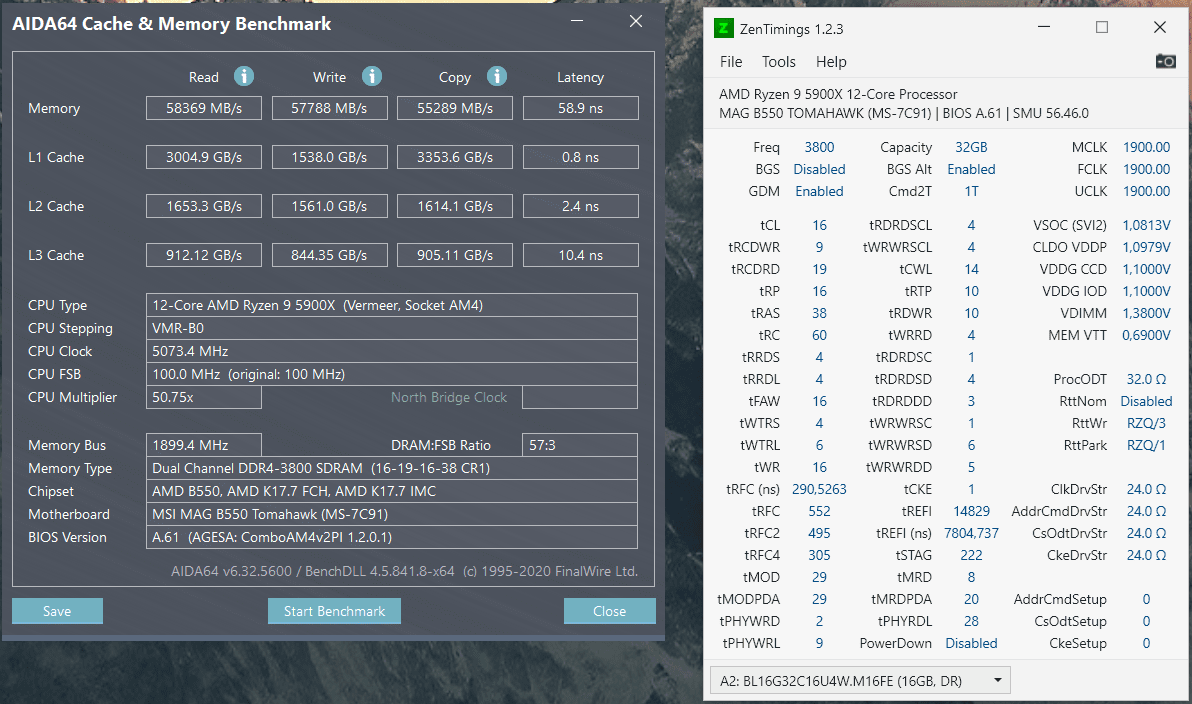Minimize the AIDA64 benchmark window
The width and height of the screenshot is (1192, 704).
coord(577,21)
